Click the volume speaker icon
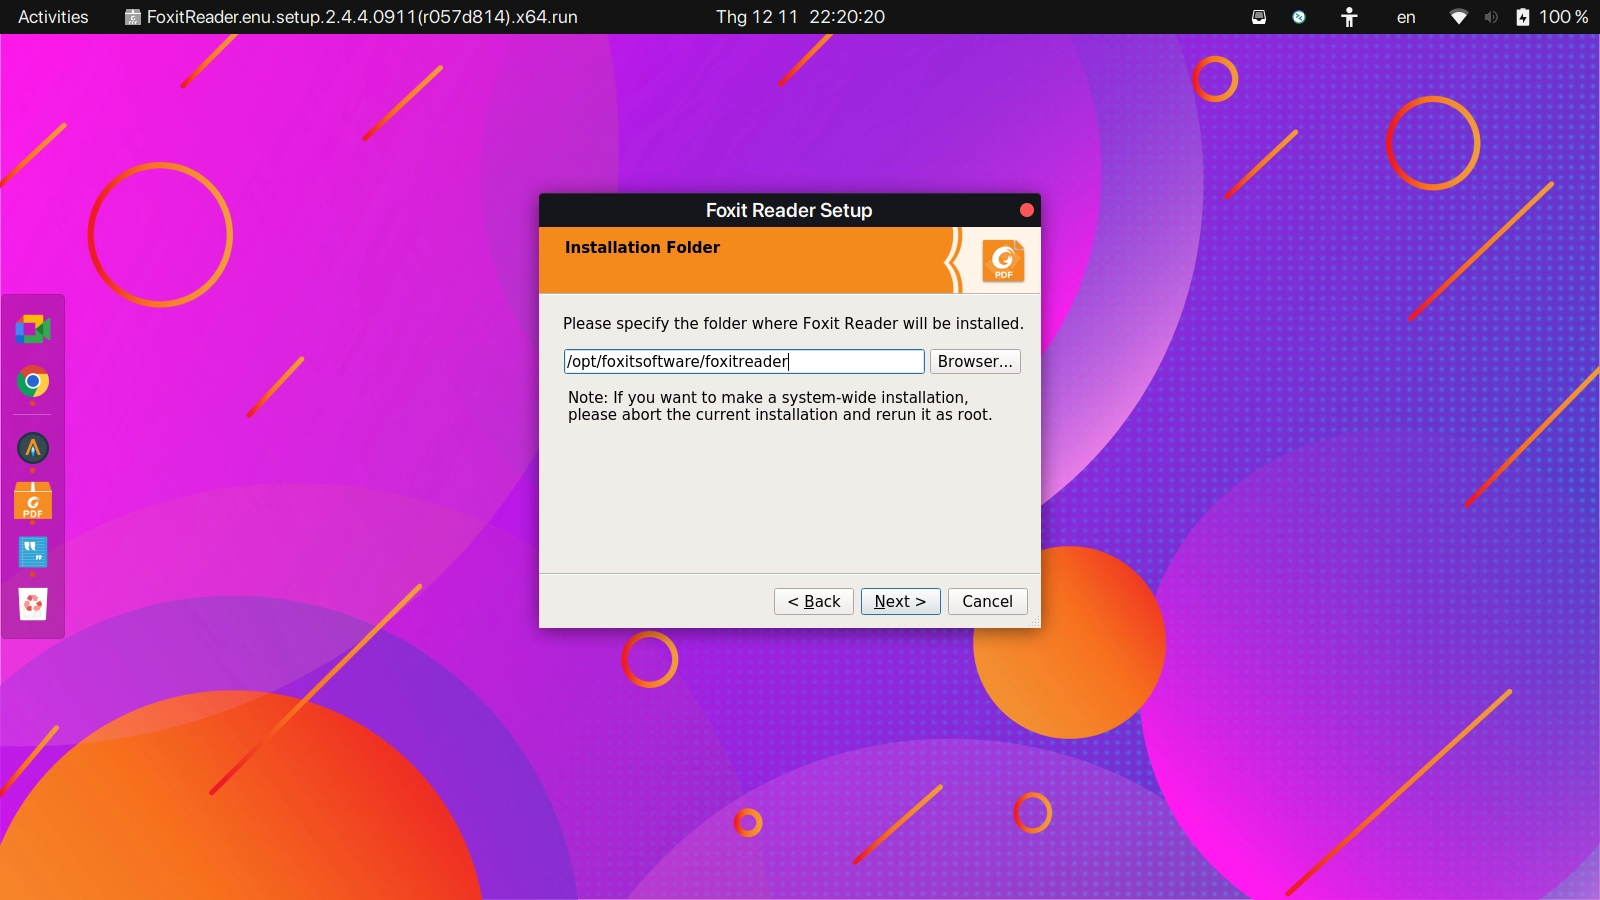Viewport: 1600px width, 900px height. [x=1491, y=17]
